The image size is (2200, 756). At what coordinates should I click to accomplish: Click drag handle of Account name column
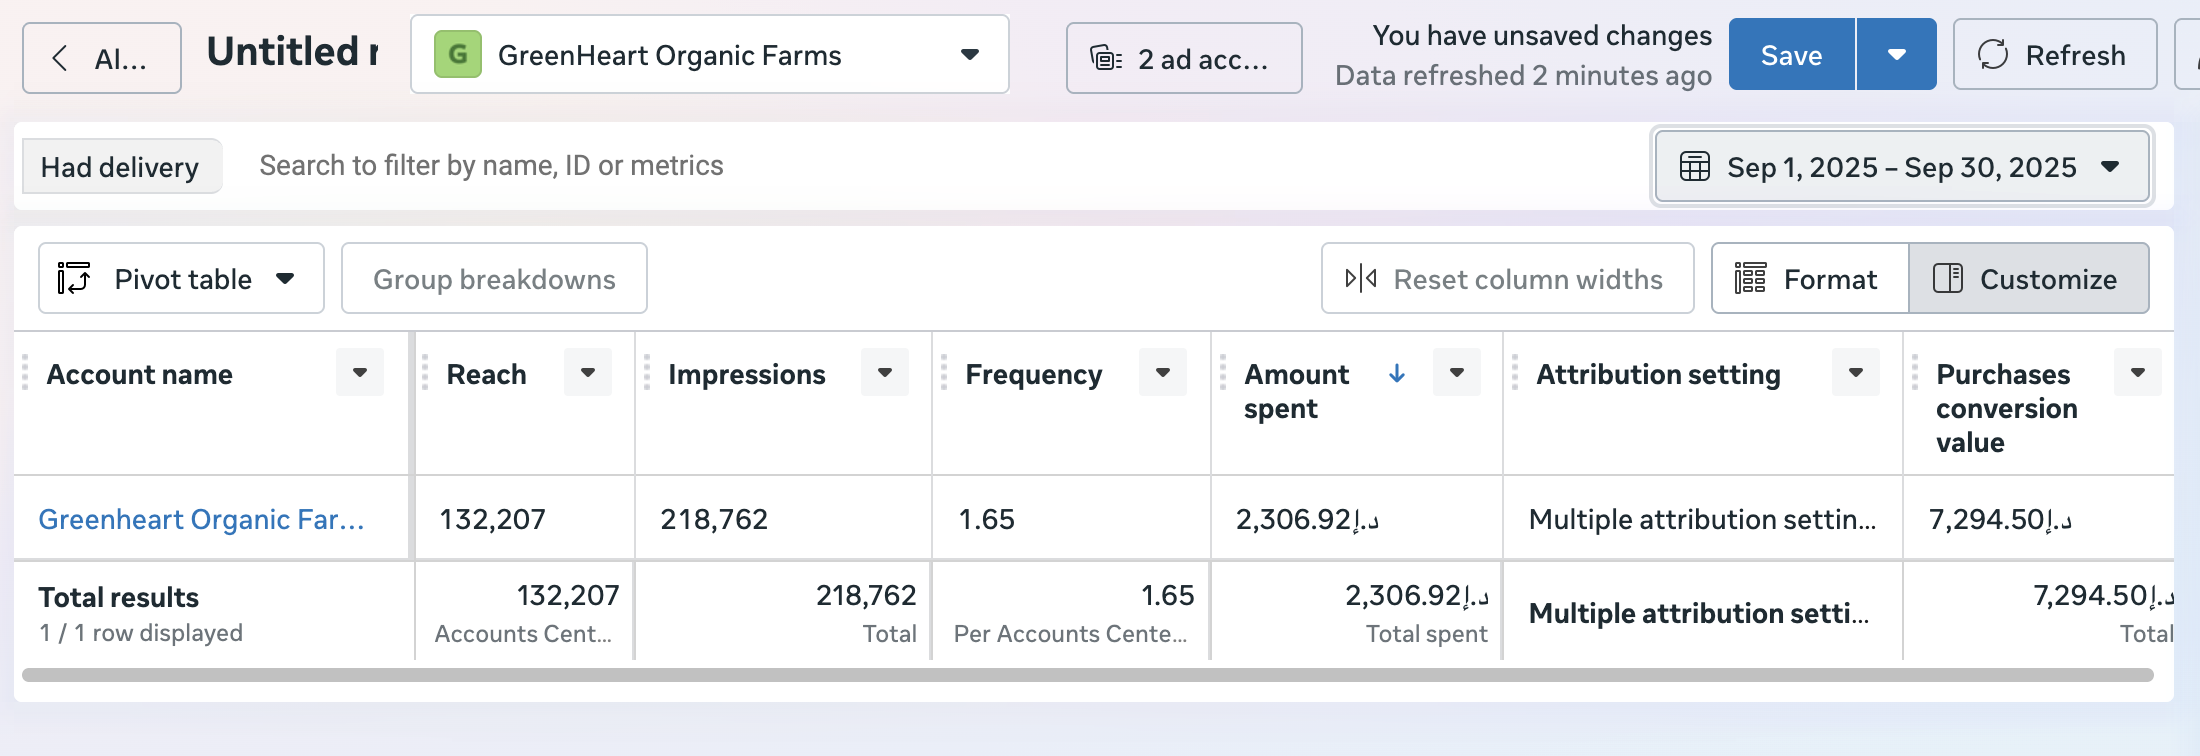25,373
